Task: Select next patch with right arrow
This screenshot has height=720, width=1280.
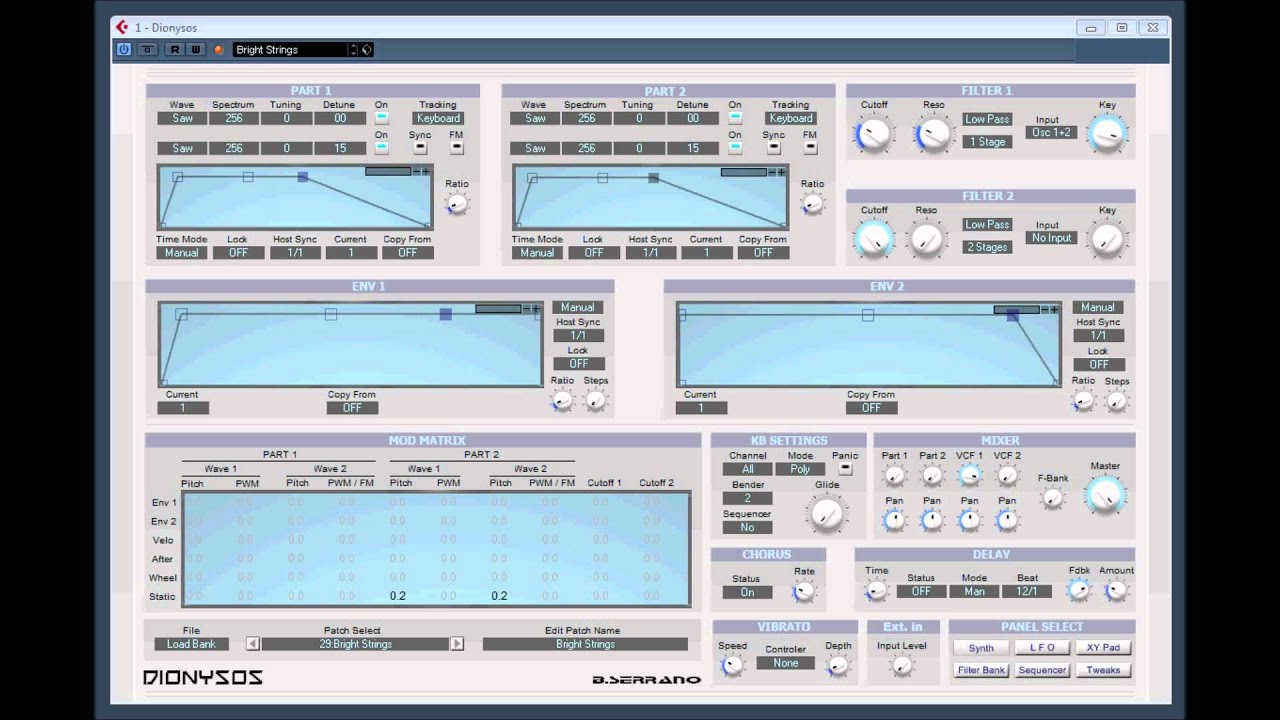Action: click(x=457, y=644)
